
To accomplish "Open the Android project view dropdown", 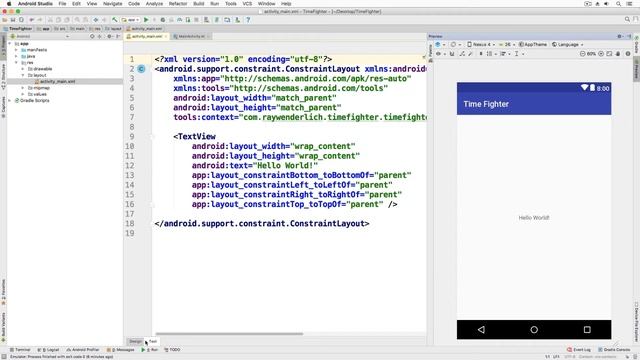I will click(40, 36).
